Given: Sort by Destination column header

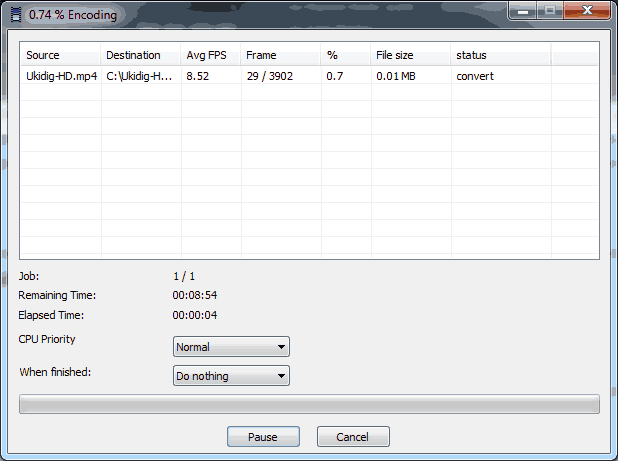Looking at the screenshot, I should pyautogui.click(x=141, y=55).
